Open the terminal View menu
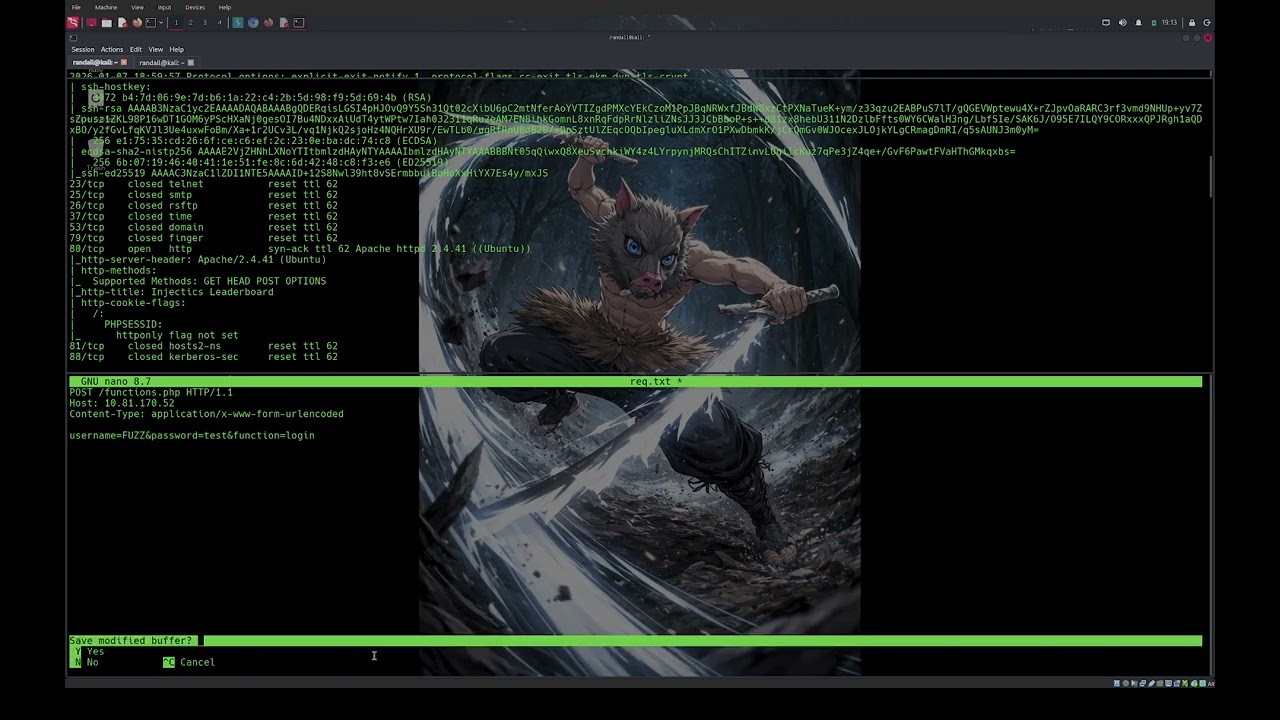Viewport: 1280px width, 720px height. point(156,49)
